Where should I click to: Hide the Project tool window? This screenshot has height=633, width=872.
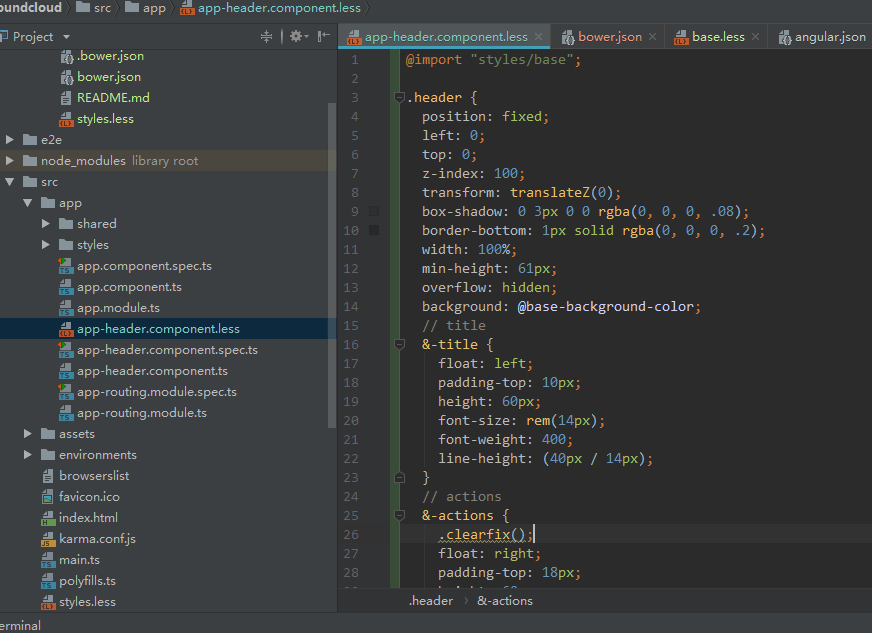click(x=322, y=35)
